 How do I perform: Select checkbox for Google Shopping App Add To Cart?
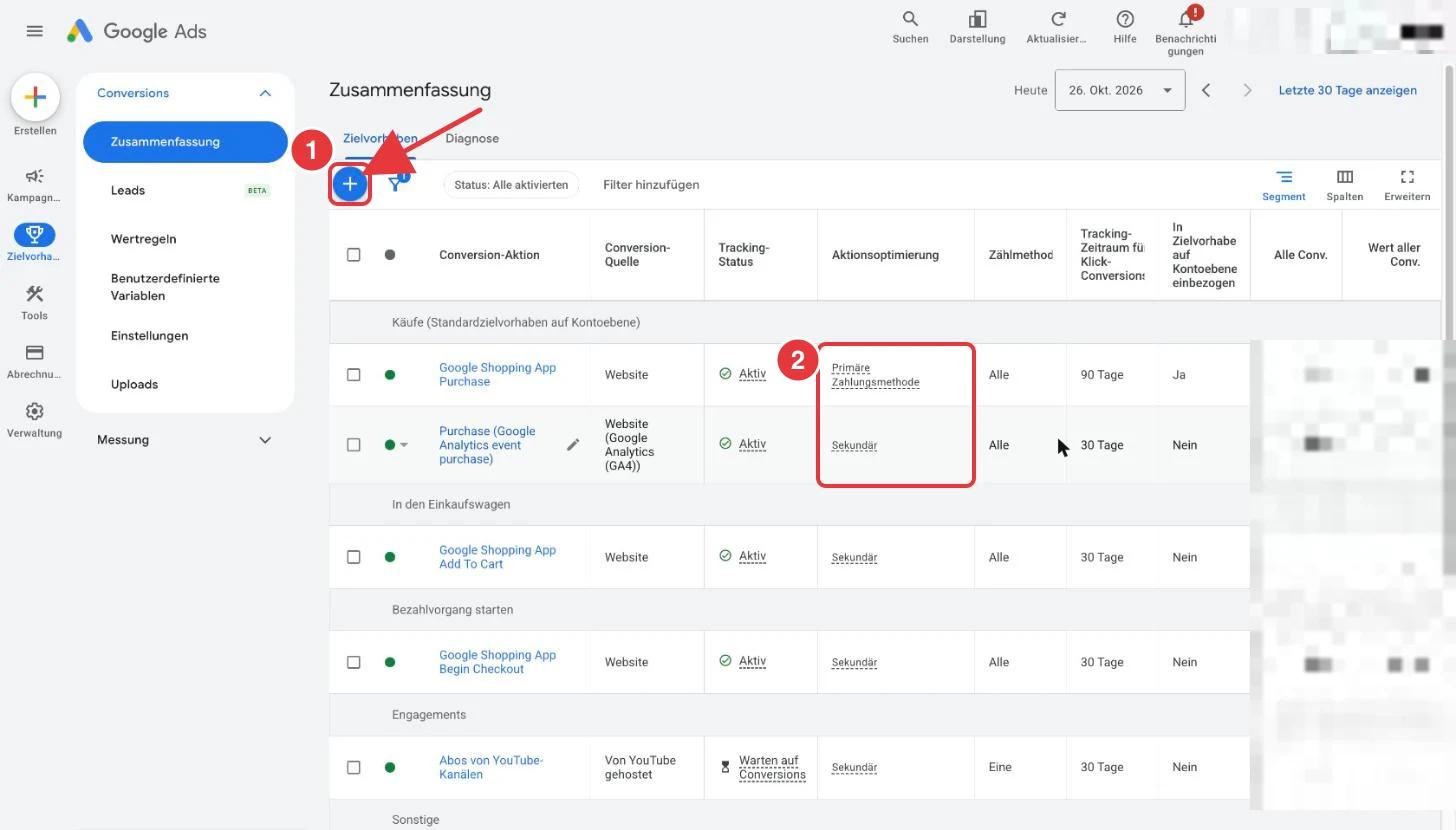[353, 557]
